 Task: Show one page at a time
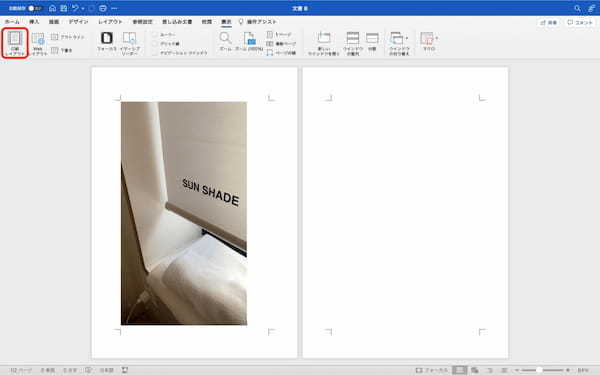coord(279,34)
